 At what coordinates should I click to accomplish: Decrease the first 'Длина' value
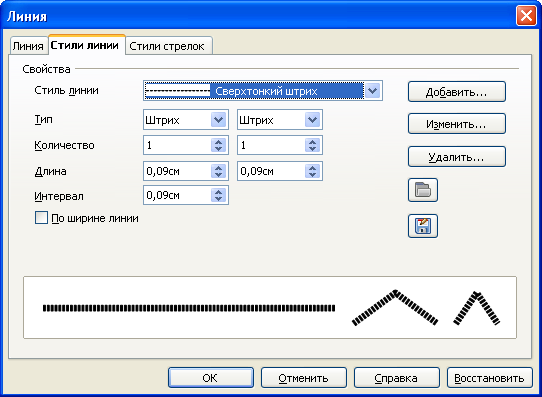[x=218, y=175]
